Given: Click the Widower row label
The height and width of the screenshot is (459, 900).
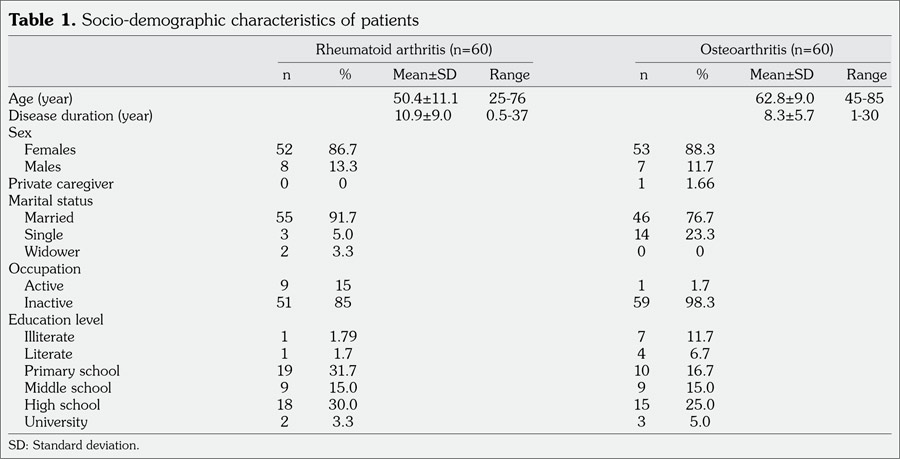Looking at the screenshot, I should (x=53, y=251).
